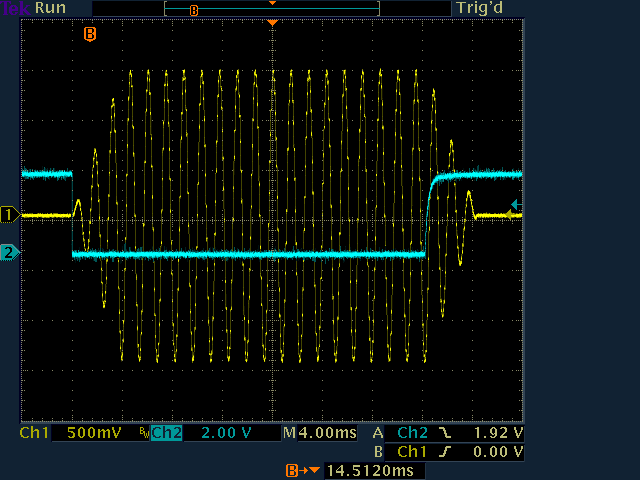Click the rising edge slope icon
Viewport: 640px width, 480px height.
click(x=445, y=452)
